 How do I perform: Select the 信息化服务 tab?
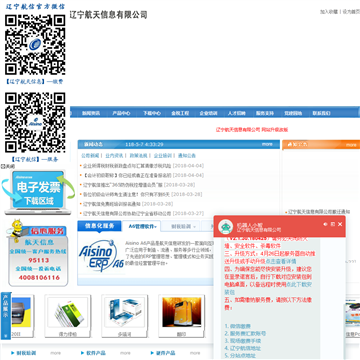pyautogui.click(x=99, y=226)
